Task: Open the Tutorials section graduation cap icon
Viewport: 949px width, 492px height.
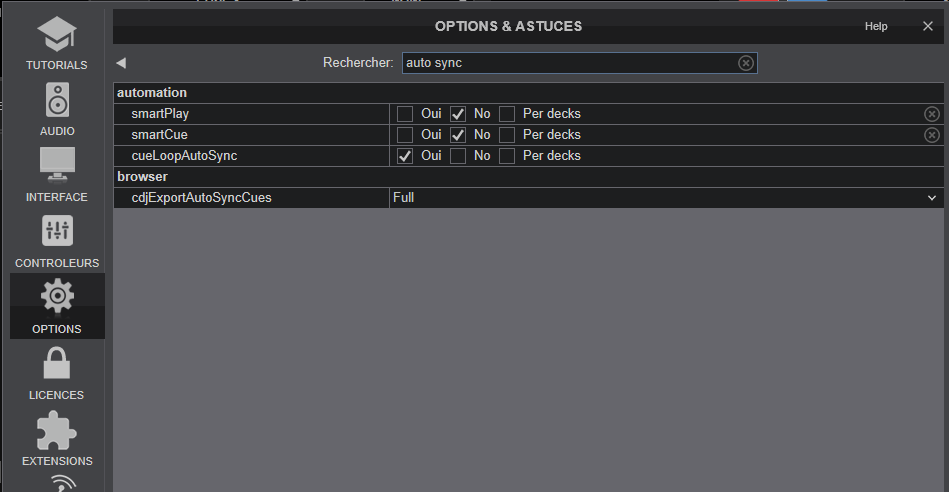Action: 56,34
